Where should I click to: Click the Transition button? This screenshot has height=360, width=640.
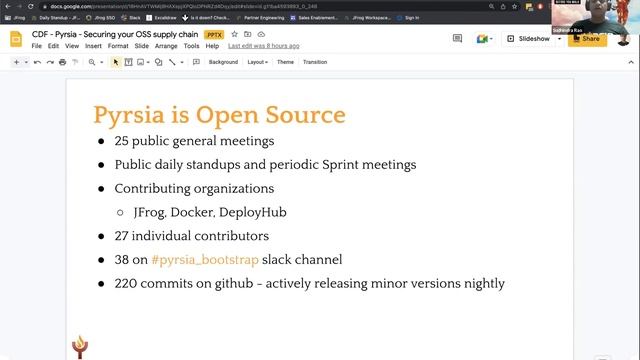click(x=315, y=62)
